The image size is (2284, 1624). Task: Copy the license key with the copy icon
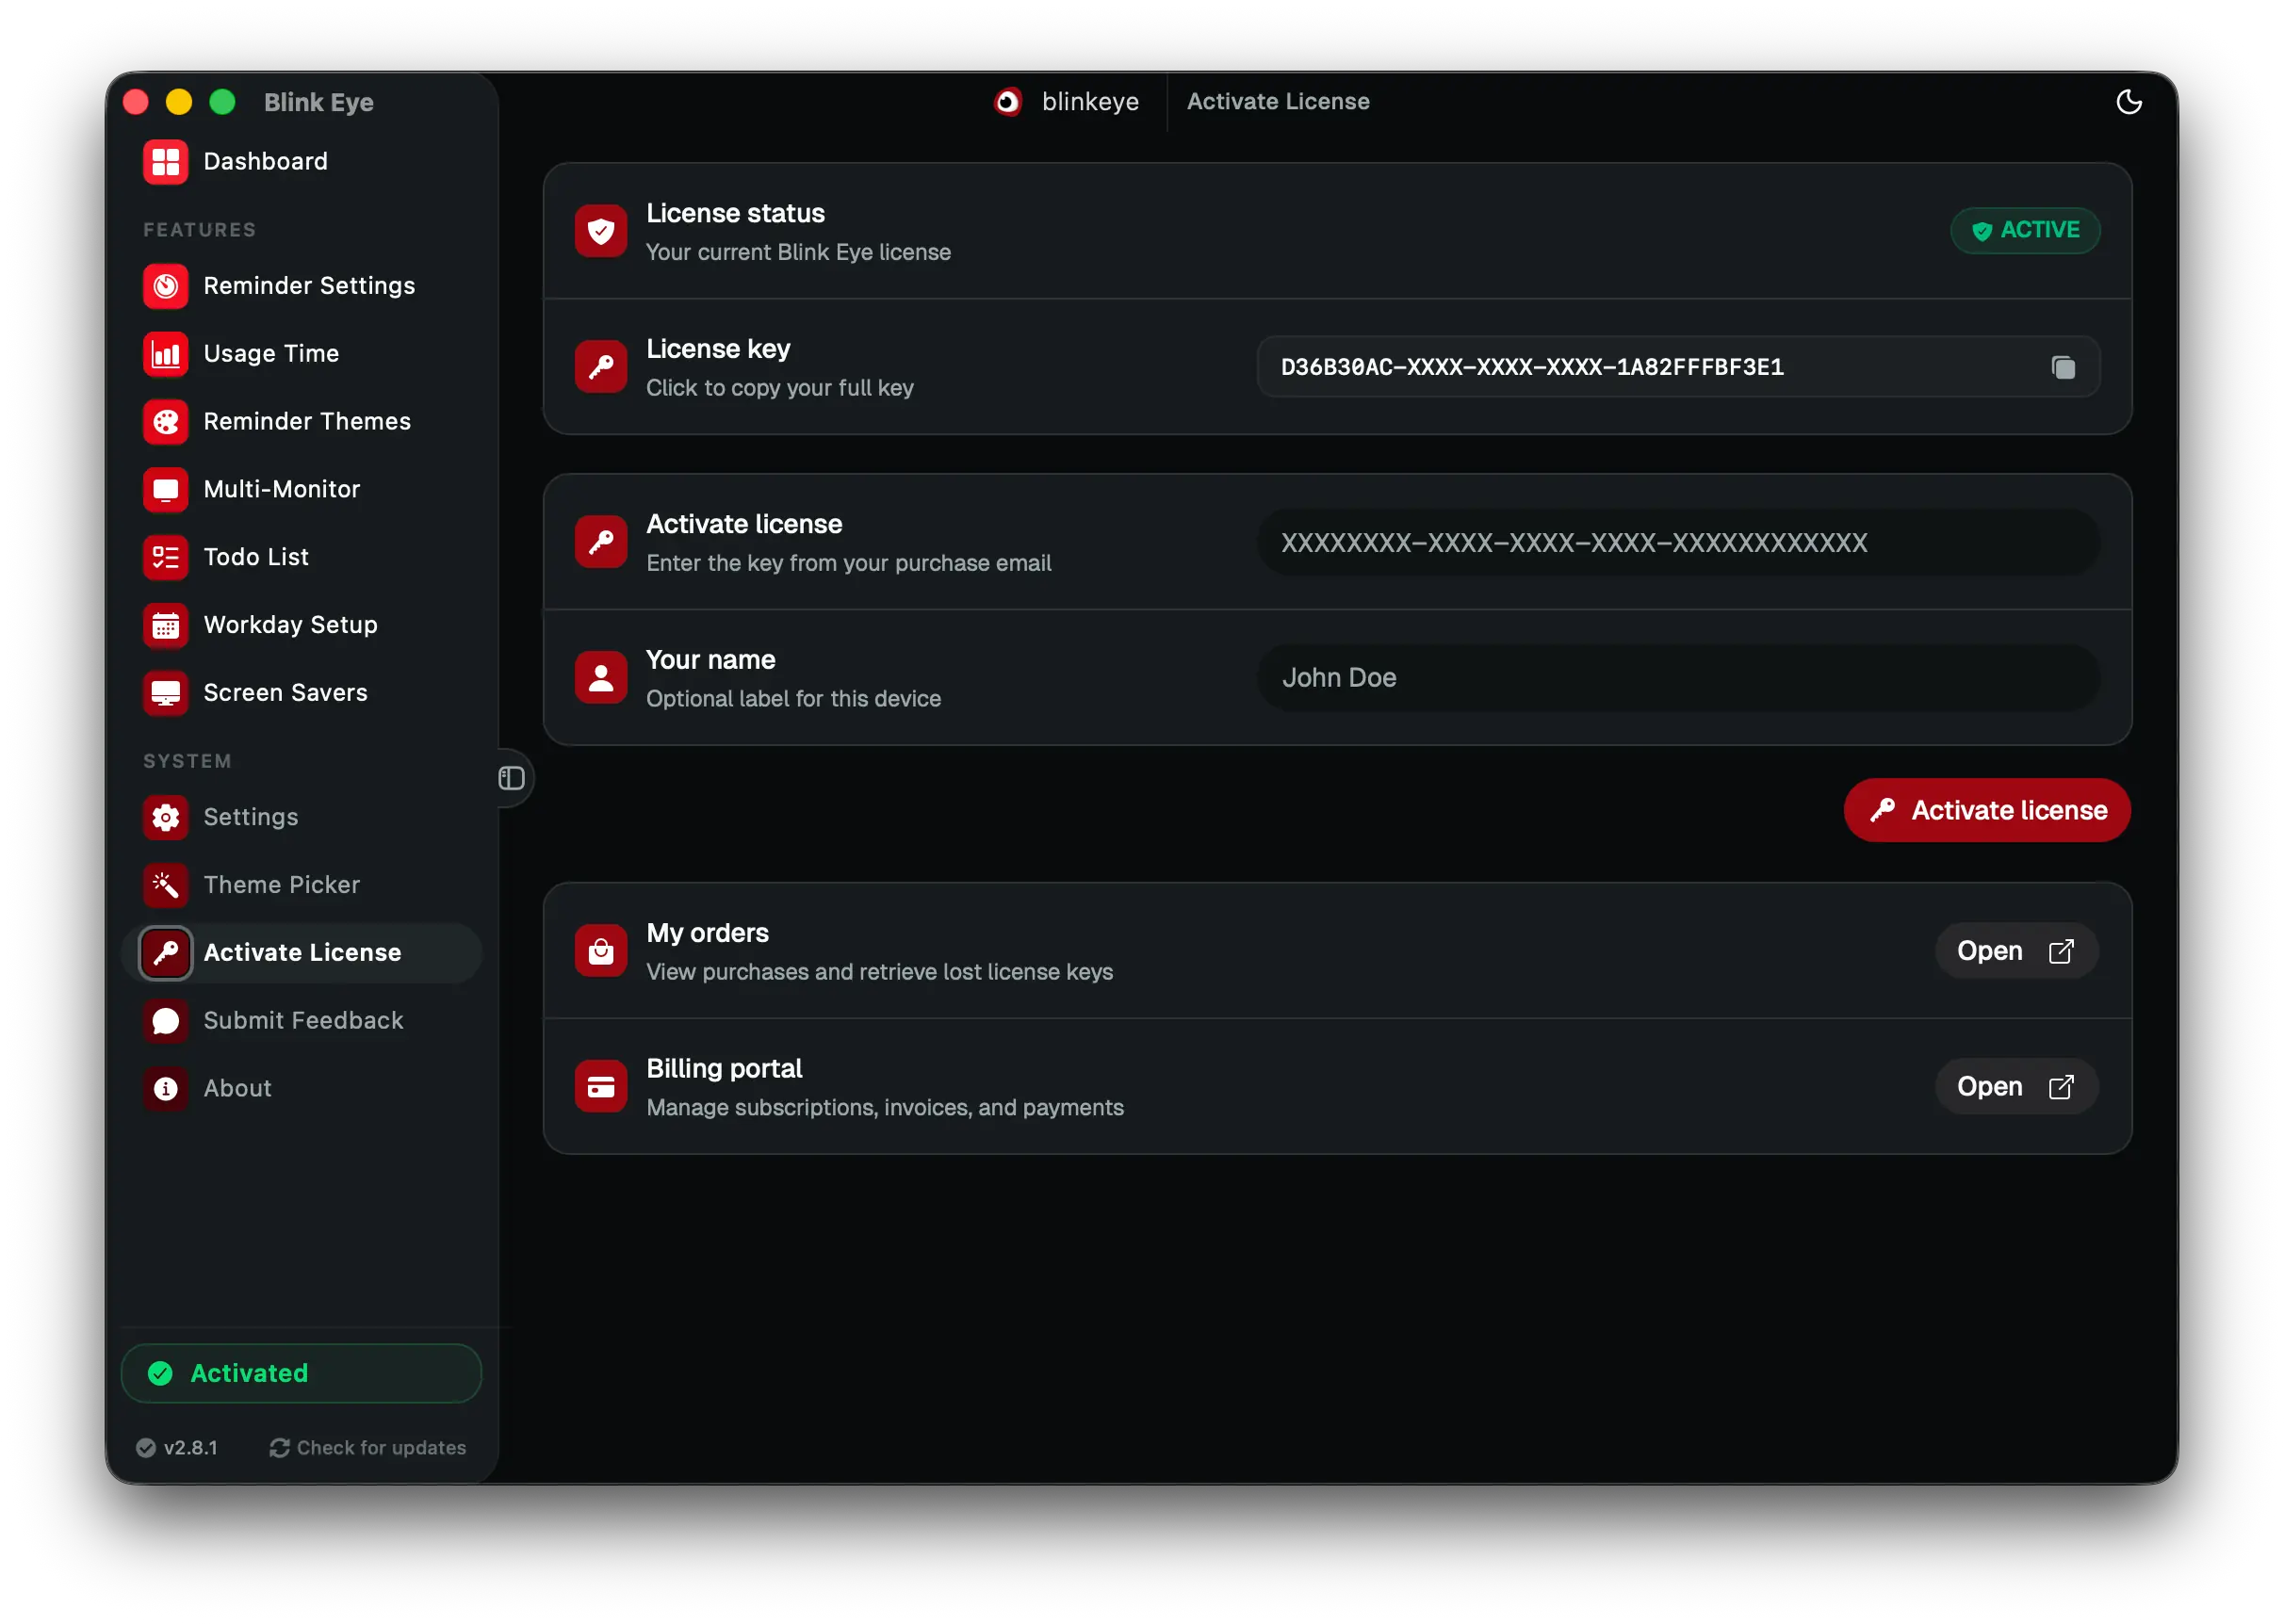2064,368
